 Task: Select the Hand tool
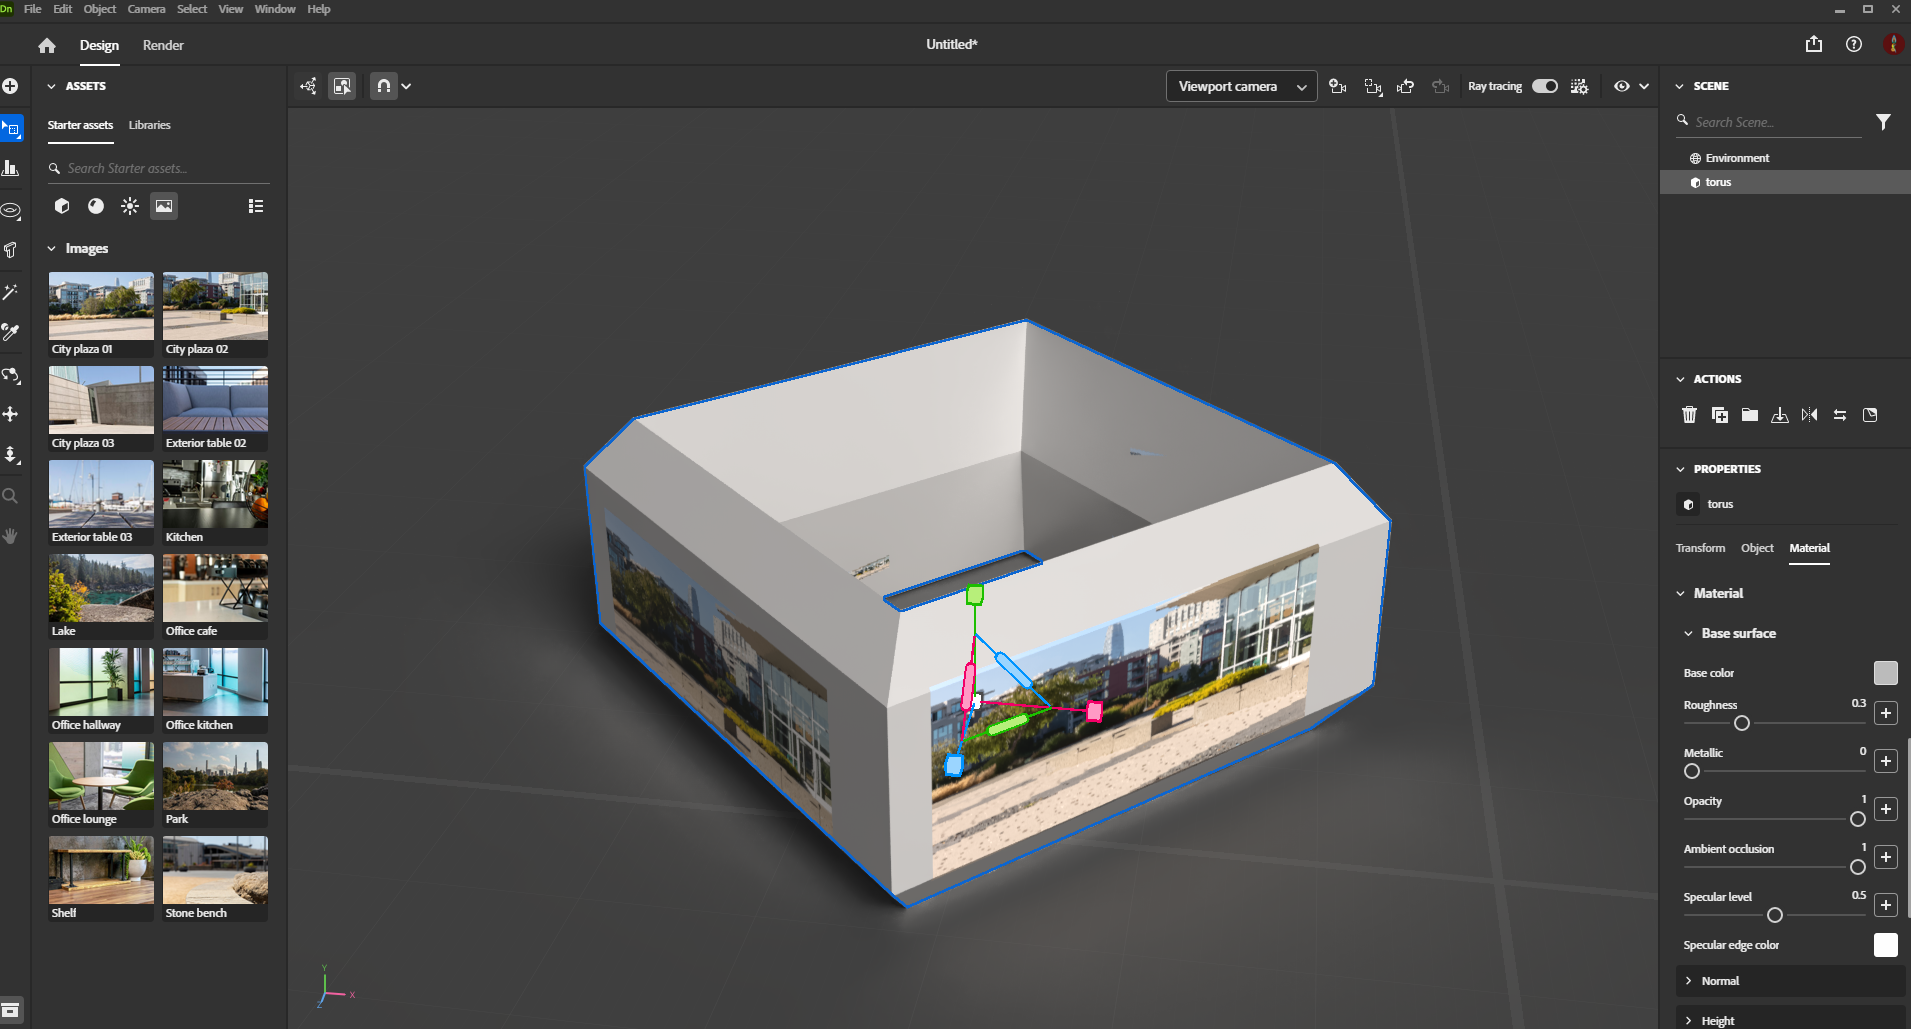click(x=11, y=536)
